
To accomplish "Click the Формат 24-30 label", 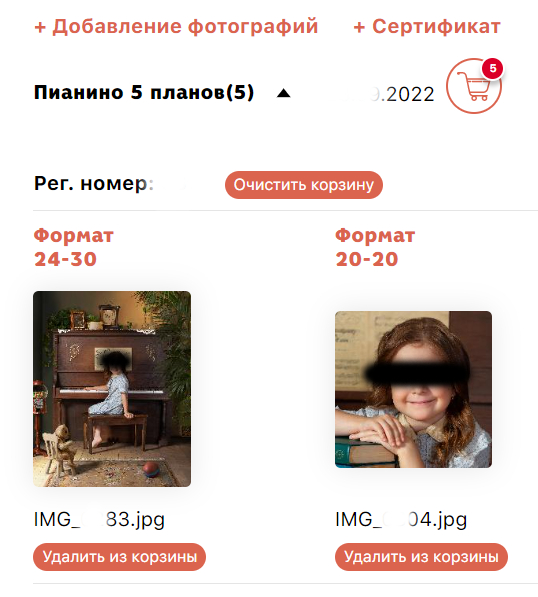I will pyautogui.click(x=73, y=247).
